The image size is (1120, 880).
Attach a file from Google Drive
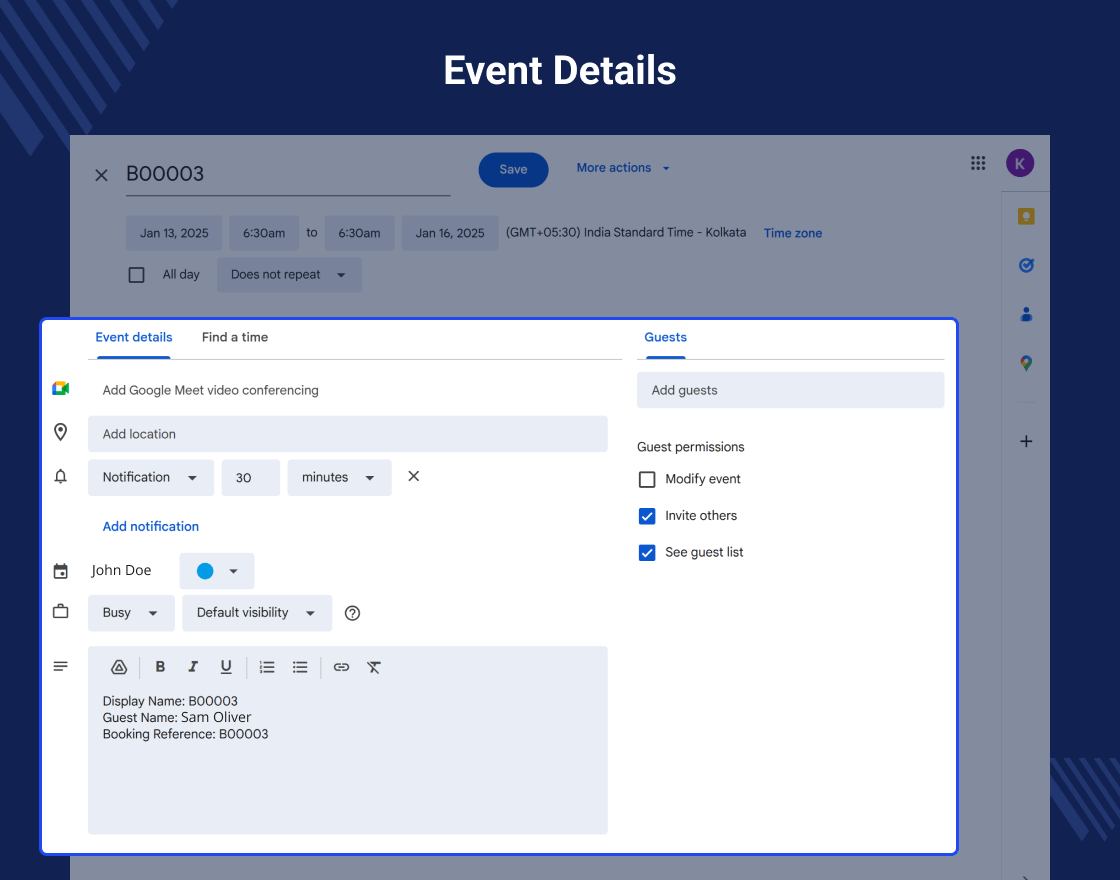[x=119, y=667]
